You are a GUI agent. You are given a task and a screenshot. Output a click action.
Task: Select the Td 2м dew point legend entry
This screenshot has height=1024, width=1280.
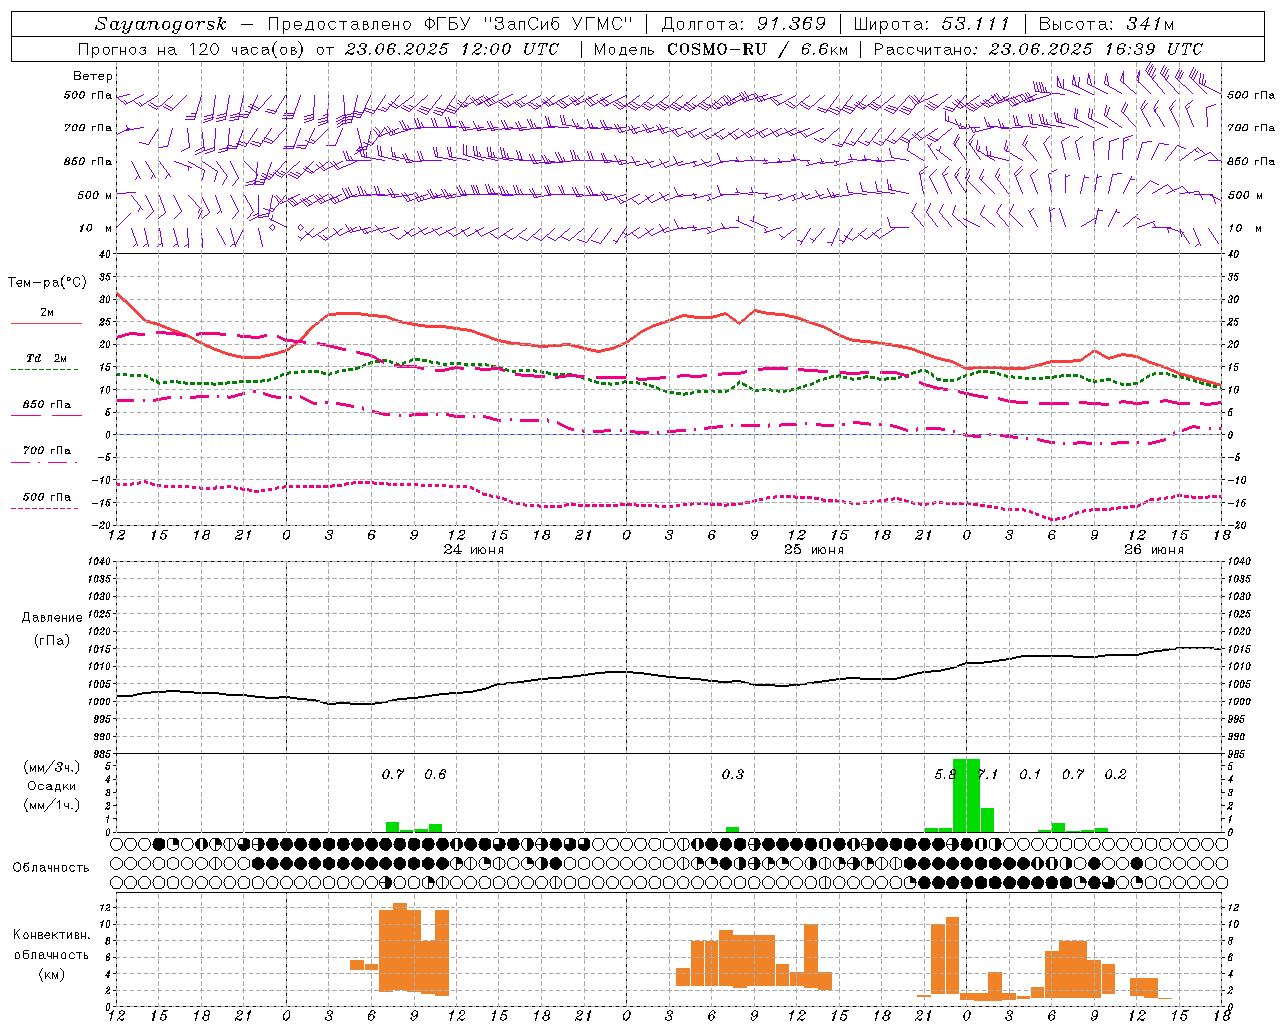(x=47, y=358)
